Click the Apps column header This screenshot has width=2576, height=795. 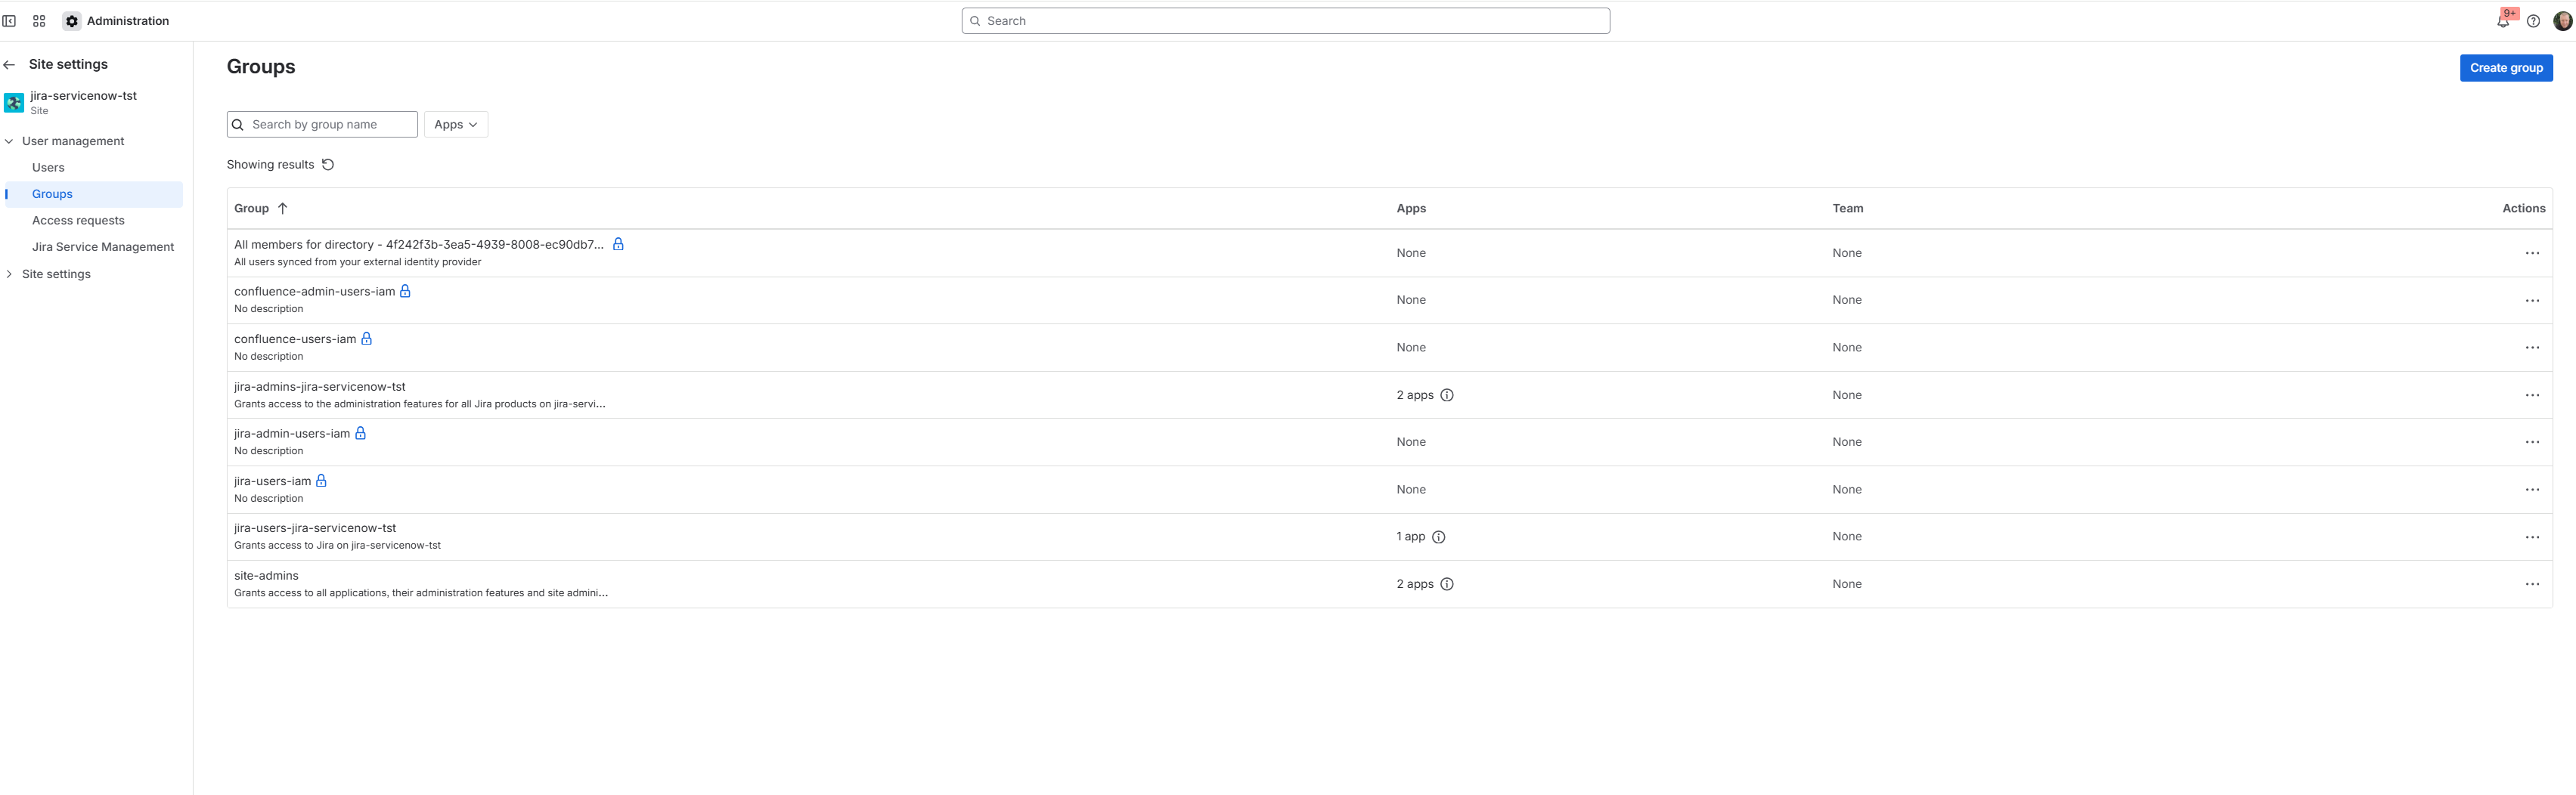point(1411,209)
